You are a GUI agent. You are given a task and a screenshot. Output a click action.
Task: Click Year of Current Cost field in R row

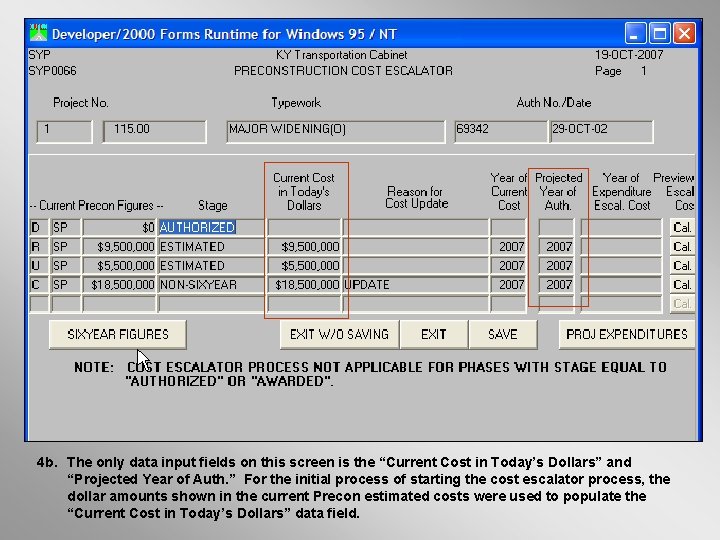pyautogui.click(x=508, y=247)
